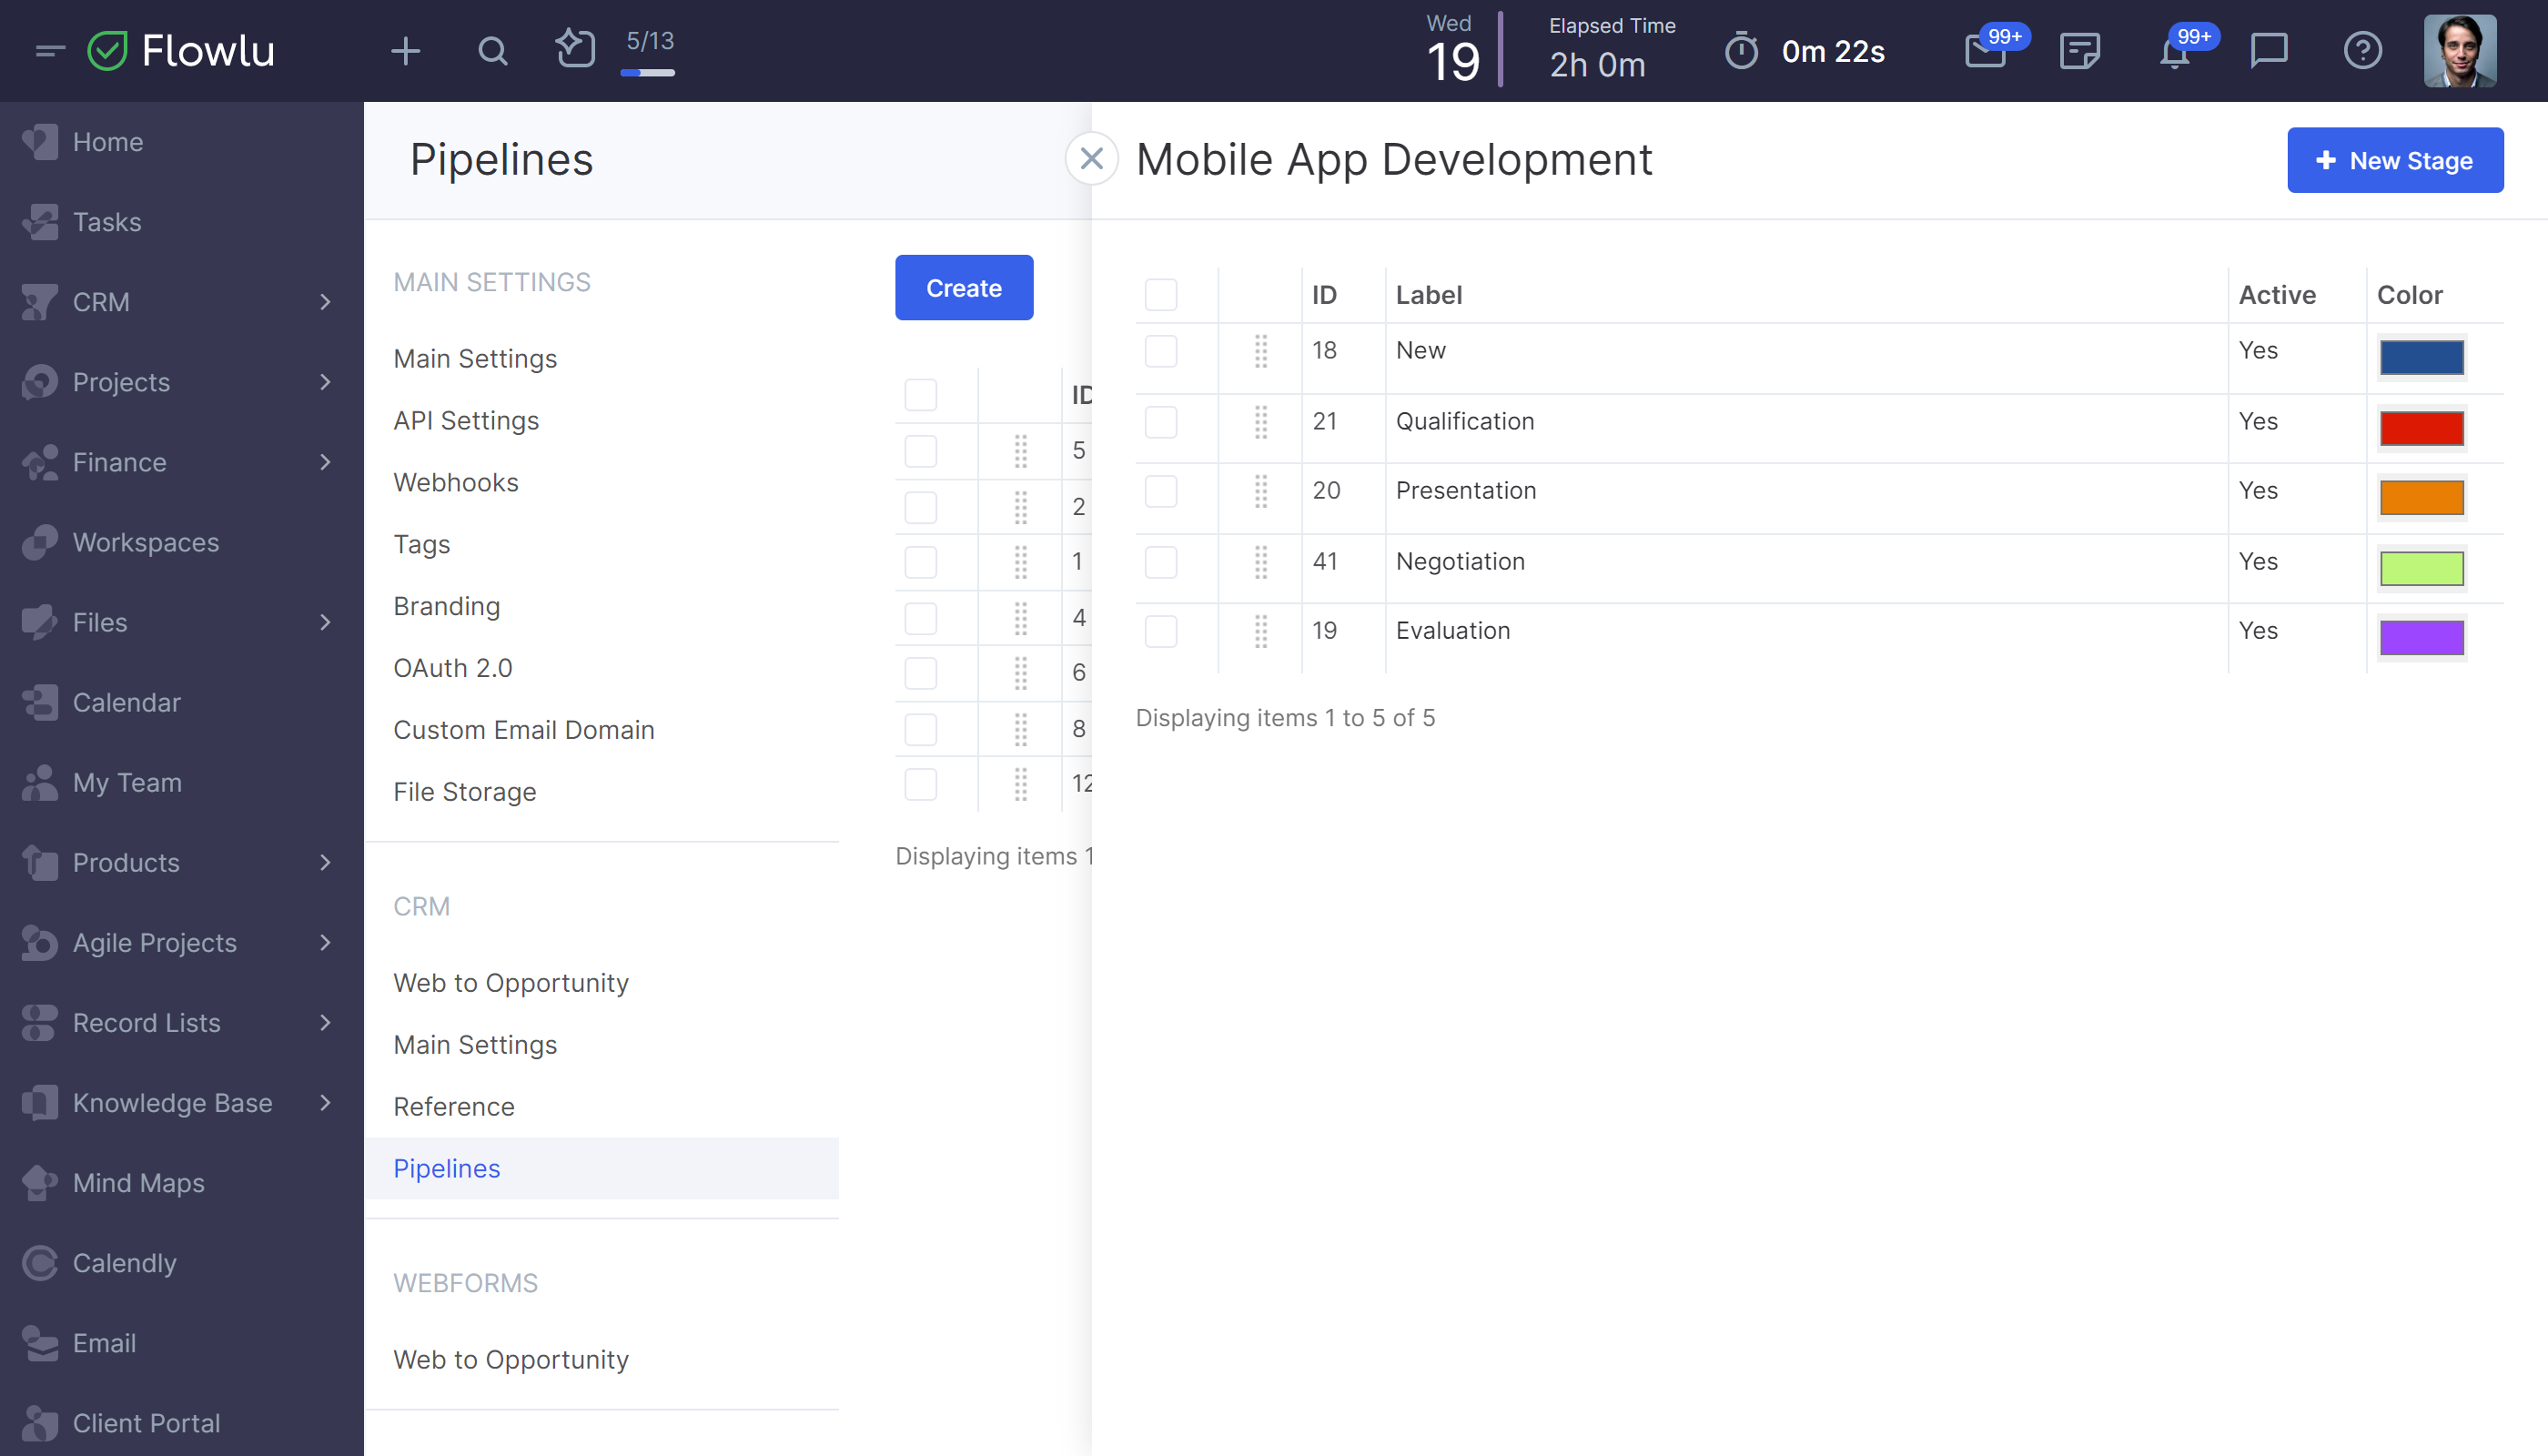Toggle checkbox for Negotiation stage row
The image size is (2548, 1456).
pyautogui.click(x=1160, y=561)
